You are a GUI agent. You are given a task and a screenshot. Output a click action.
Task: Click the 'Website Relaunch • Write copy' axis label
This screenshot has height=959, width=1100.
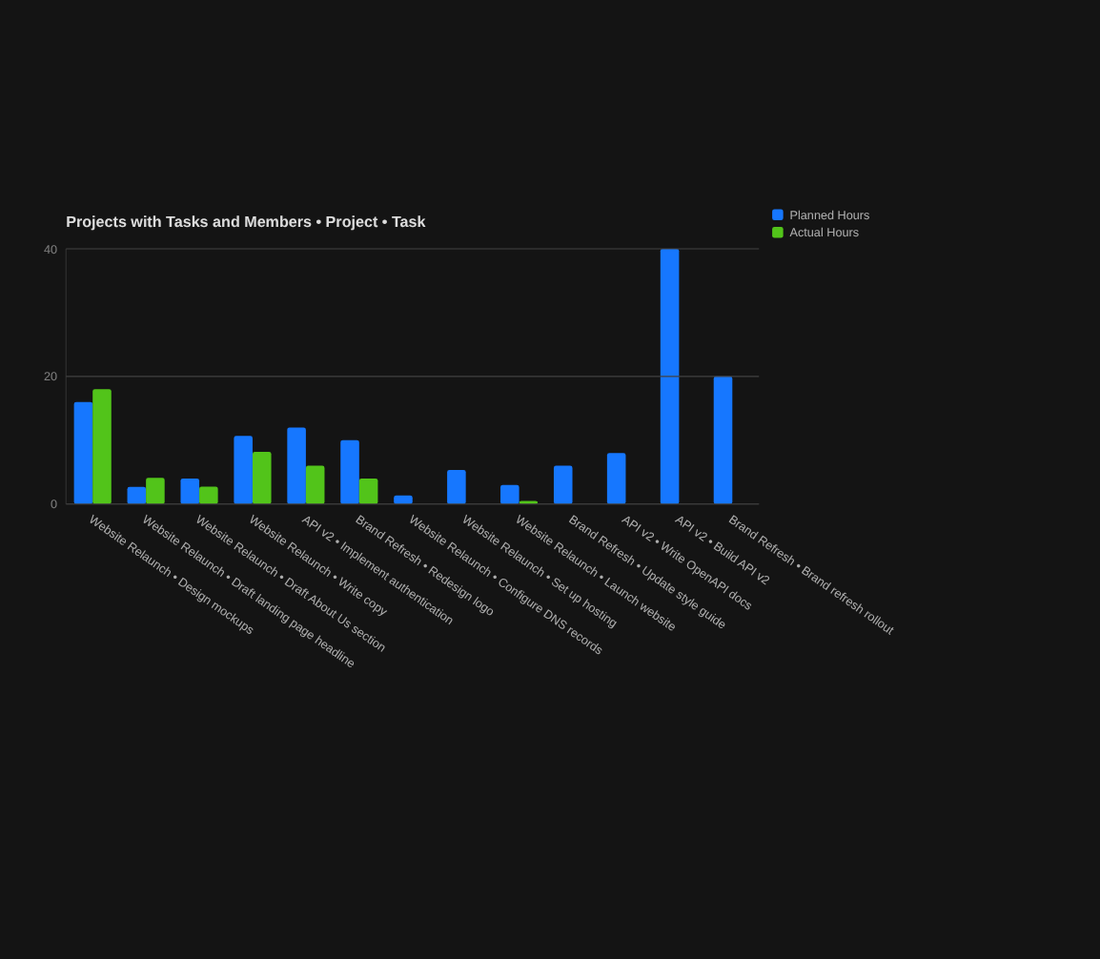point(318,565)
